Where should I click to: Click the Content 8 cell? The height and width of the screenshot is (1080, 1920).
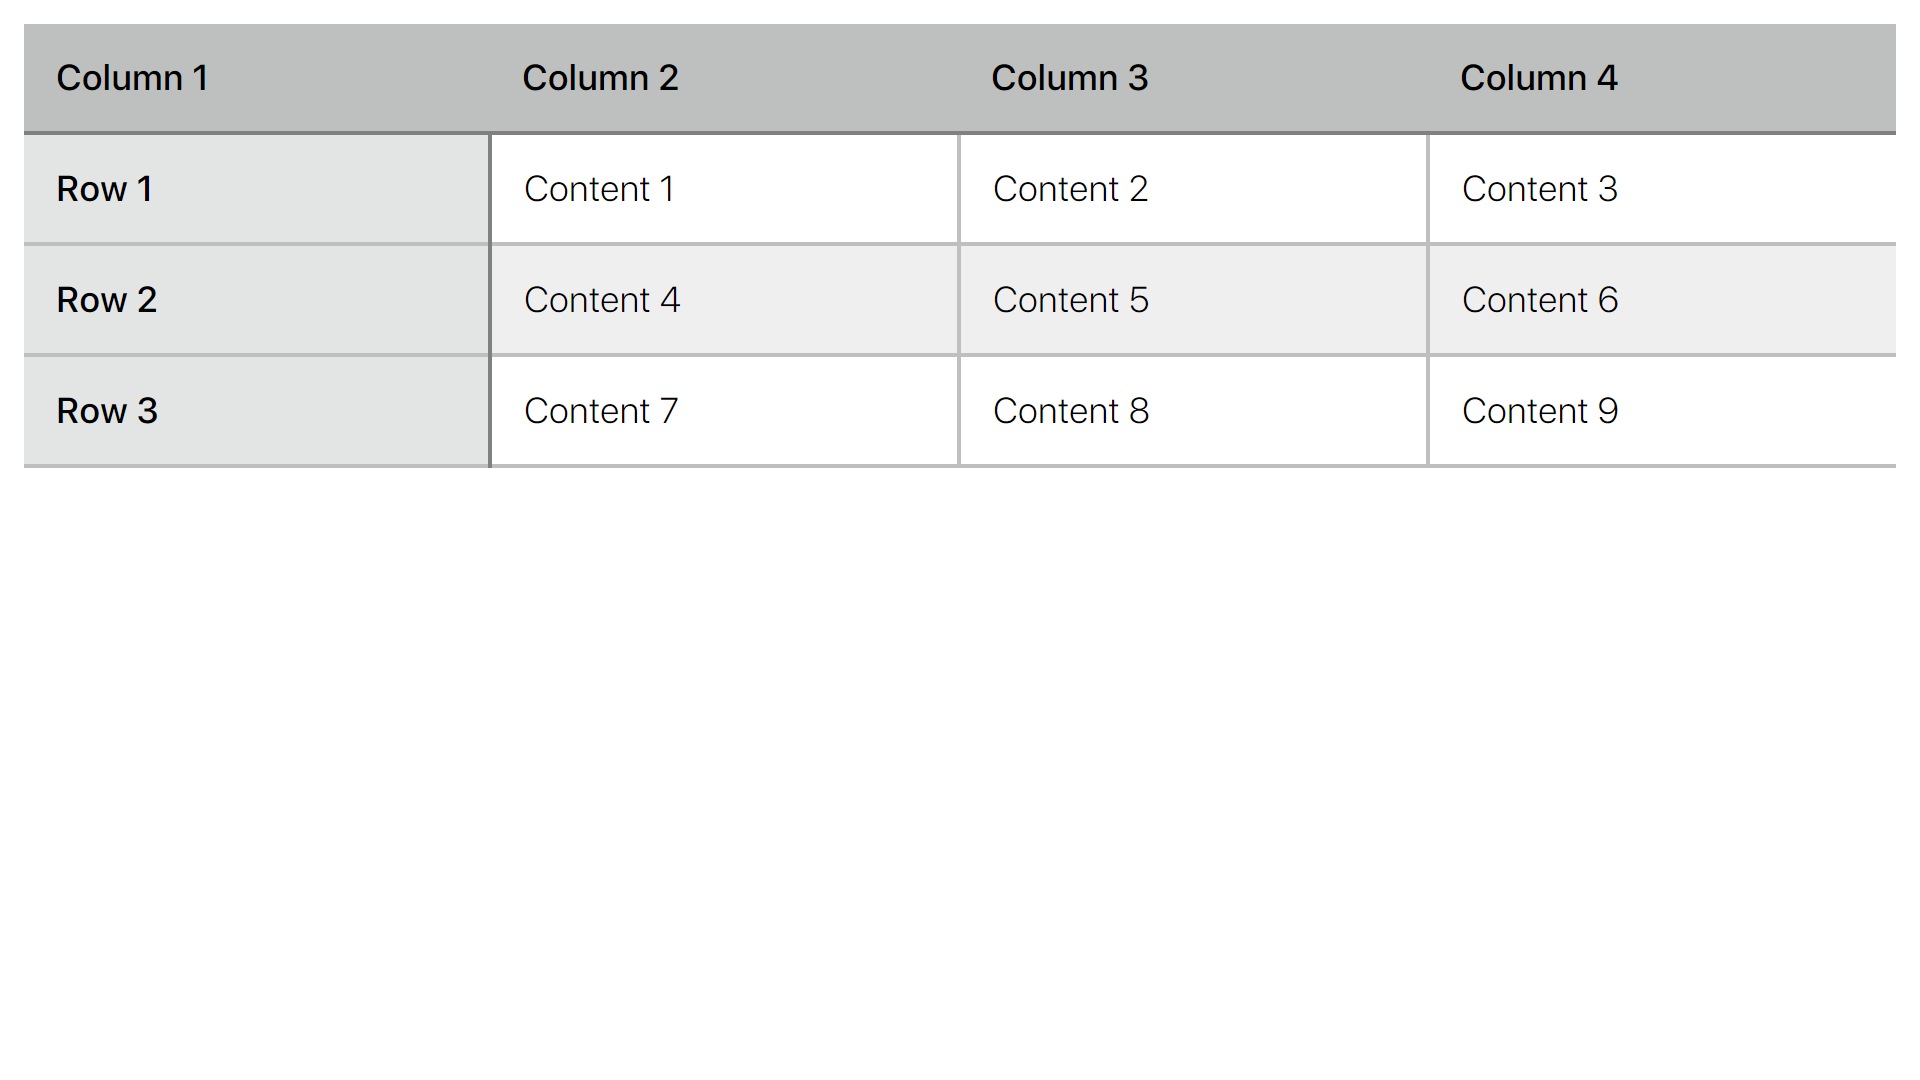pyautogui.click(x=1194, y=411)
